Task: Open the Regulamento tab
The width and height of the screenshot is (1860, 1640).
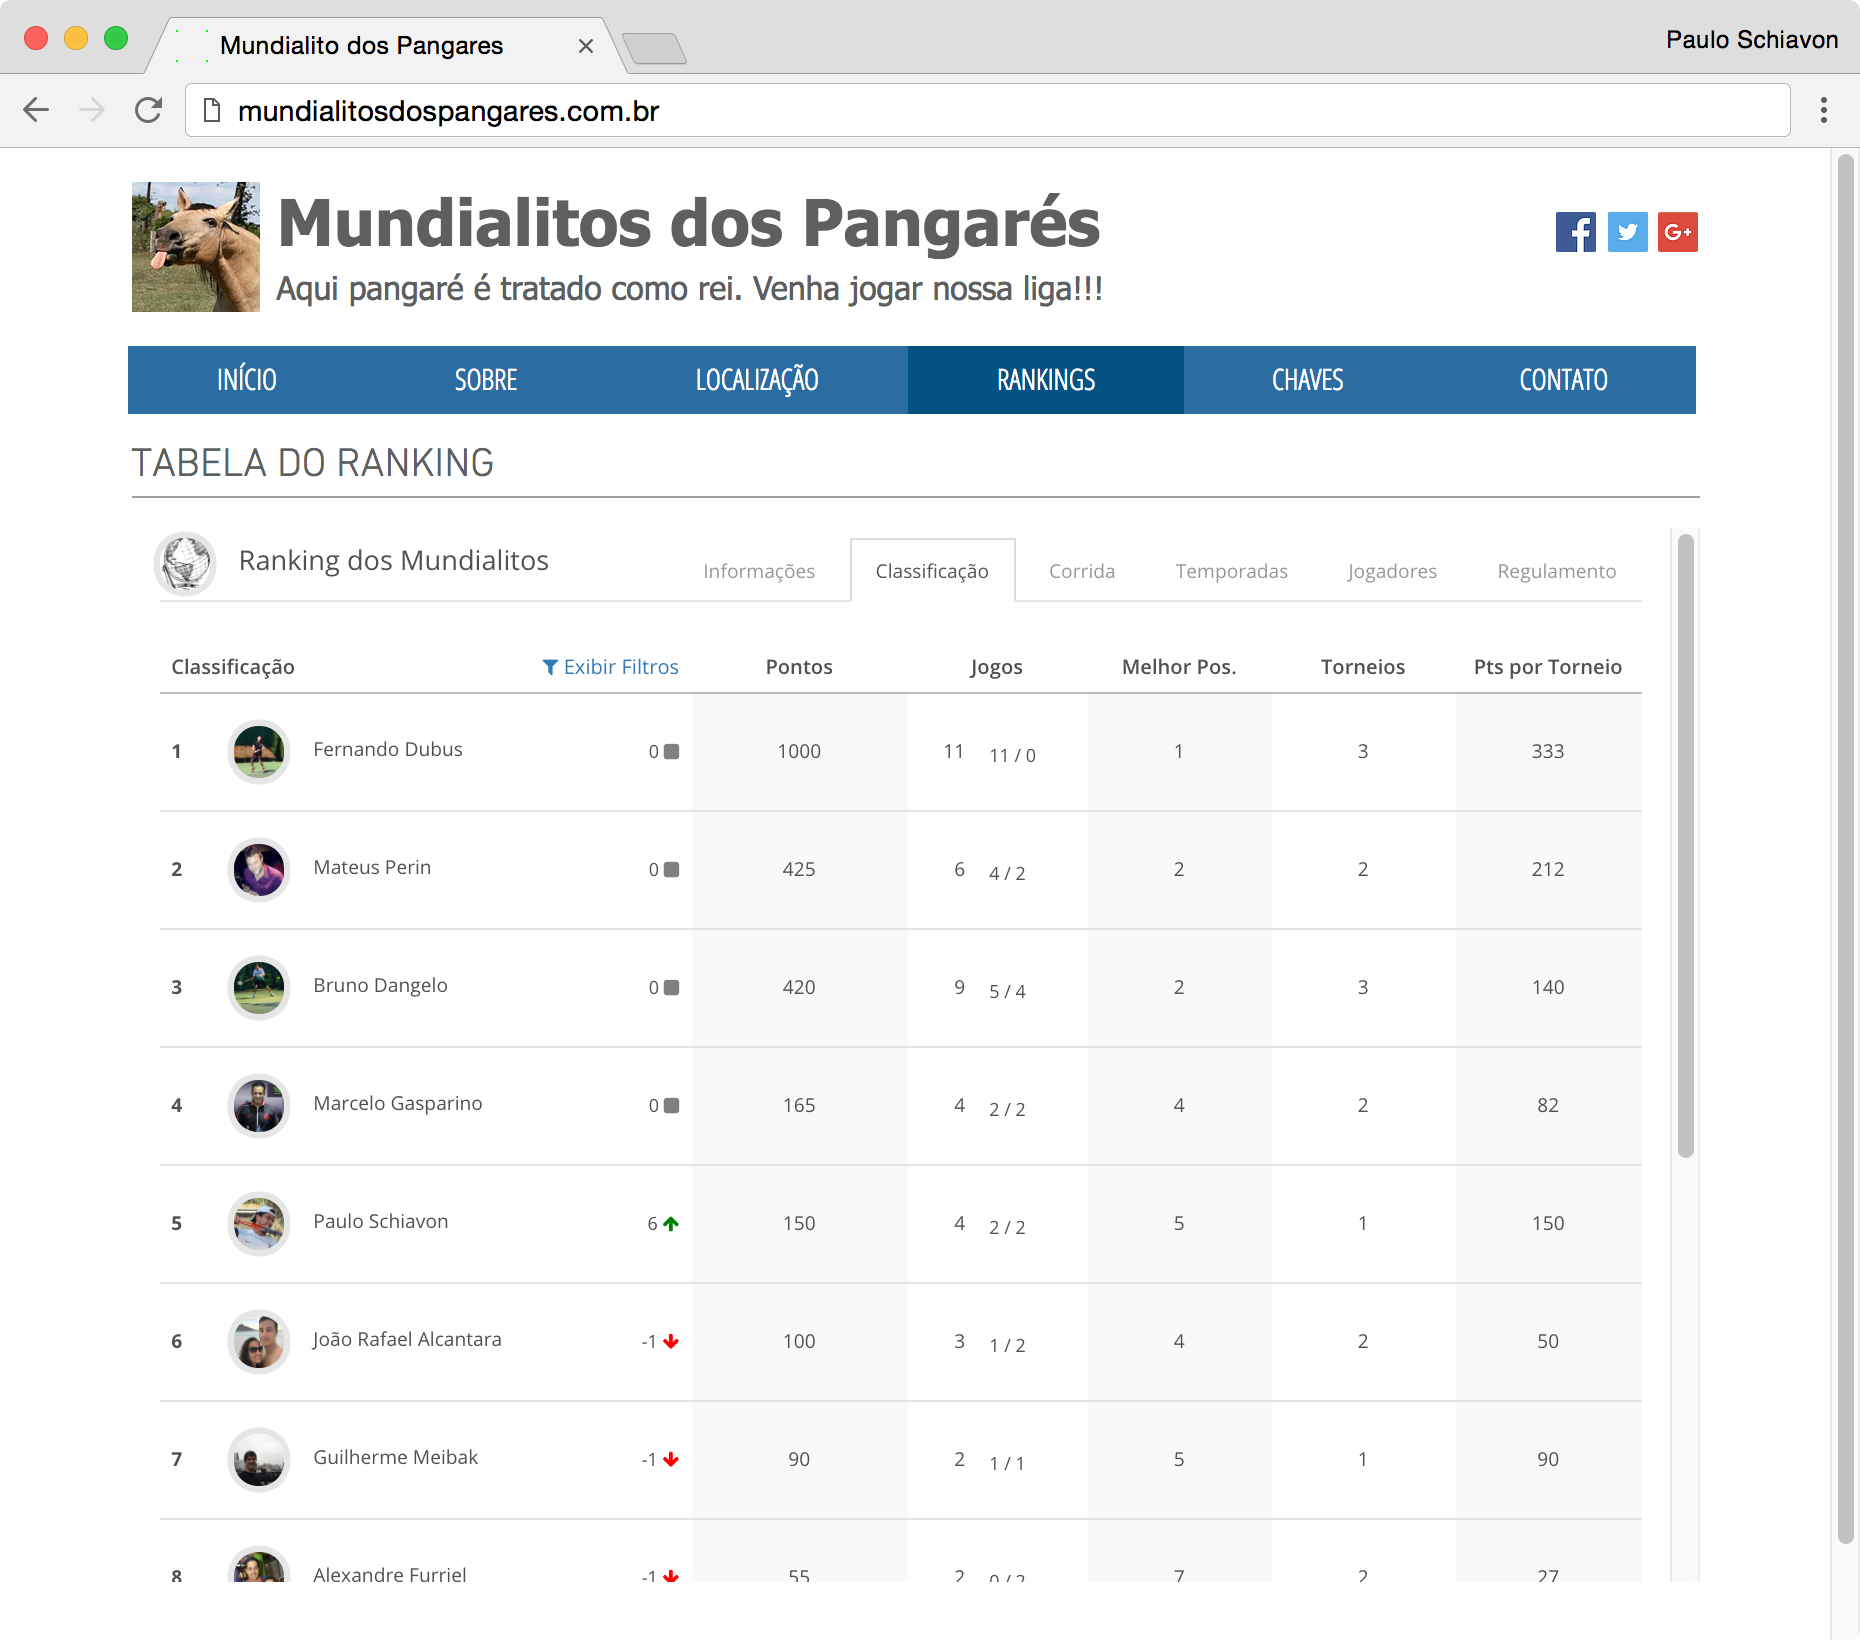Action: coord(1556,571)
